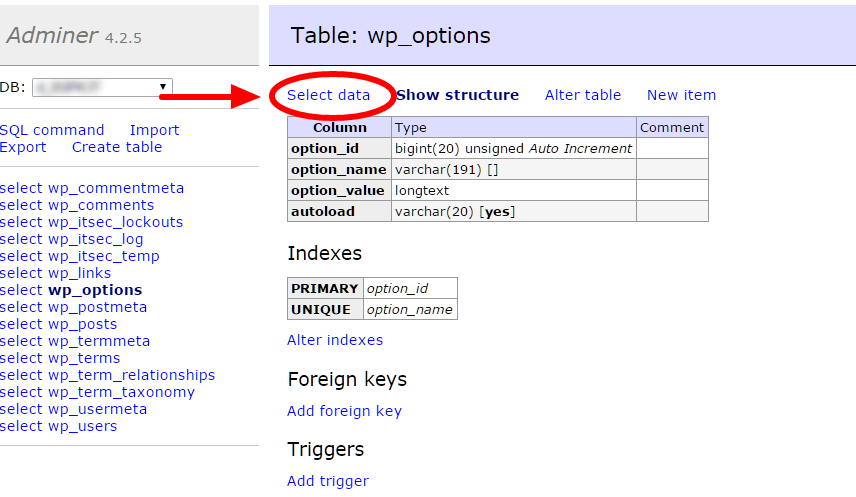This screenshot has height=497, width=856.
Task: Click the Add trigger link
Action: tap(327, 481)
